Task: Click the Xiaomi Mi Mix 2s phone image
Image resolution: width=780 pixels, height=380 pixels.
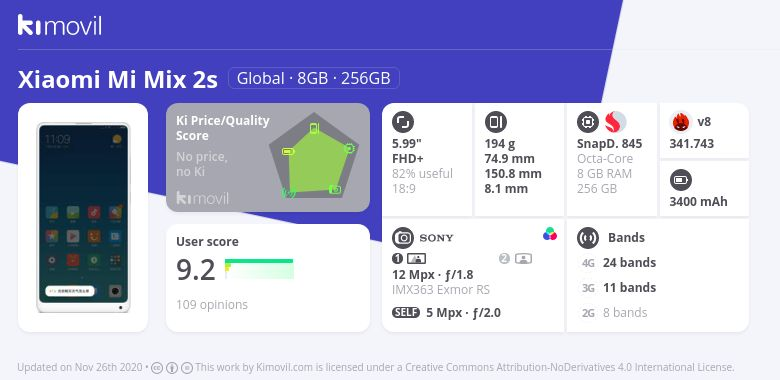Action: click(83, 217)
